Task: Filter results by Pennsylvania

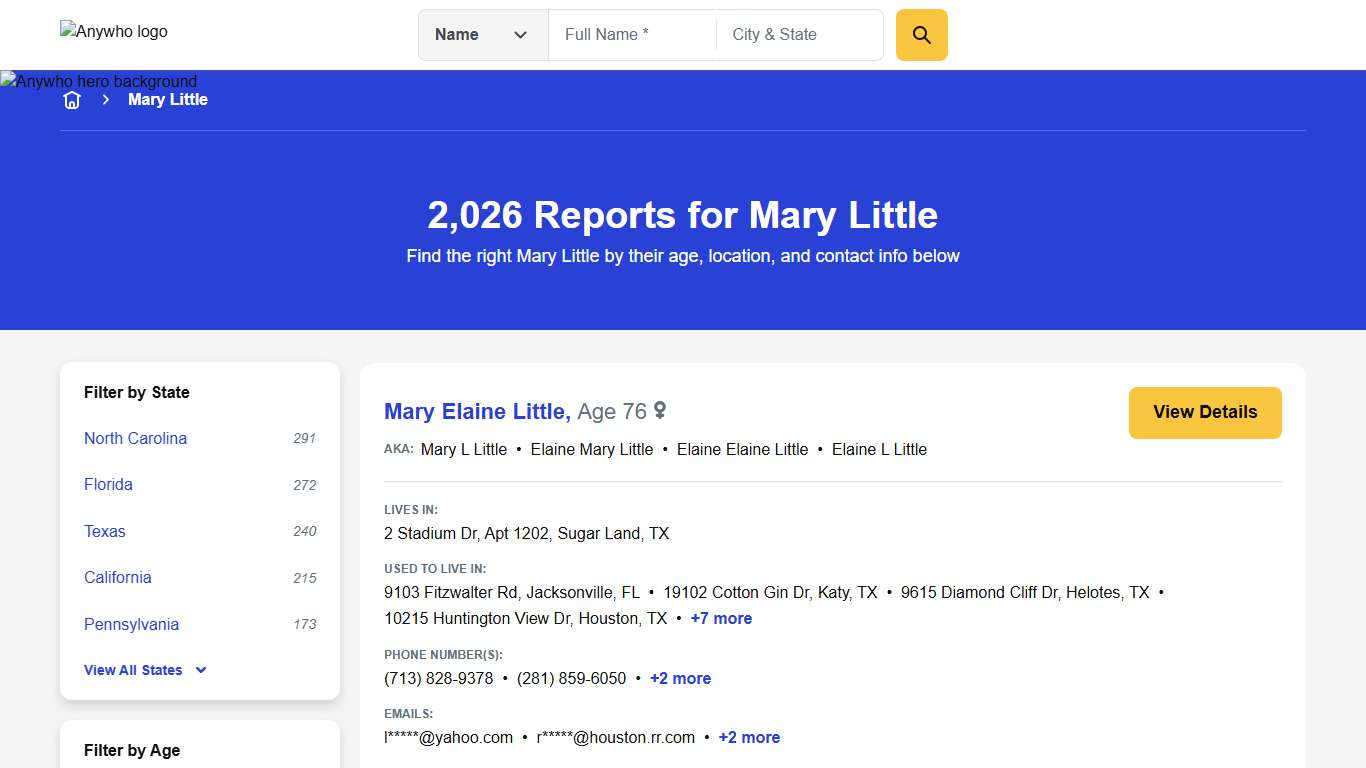Action: click(x=131, y=624)
